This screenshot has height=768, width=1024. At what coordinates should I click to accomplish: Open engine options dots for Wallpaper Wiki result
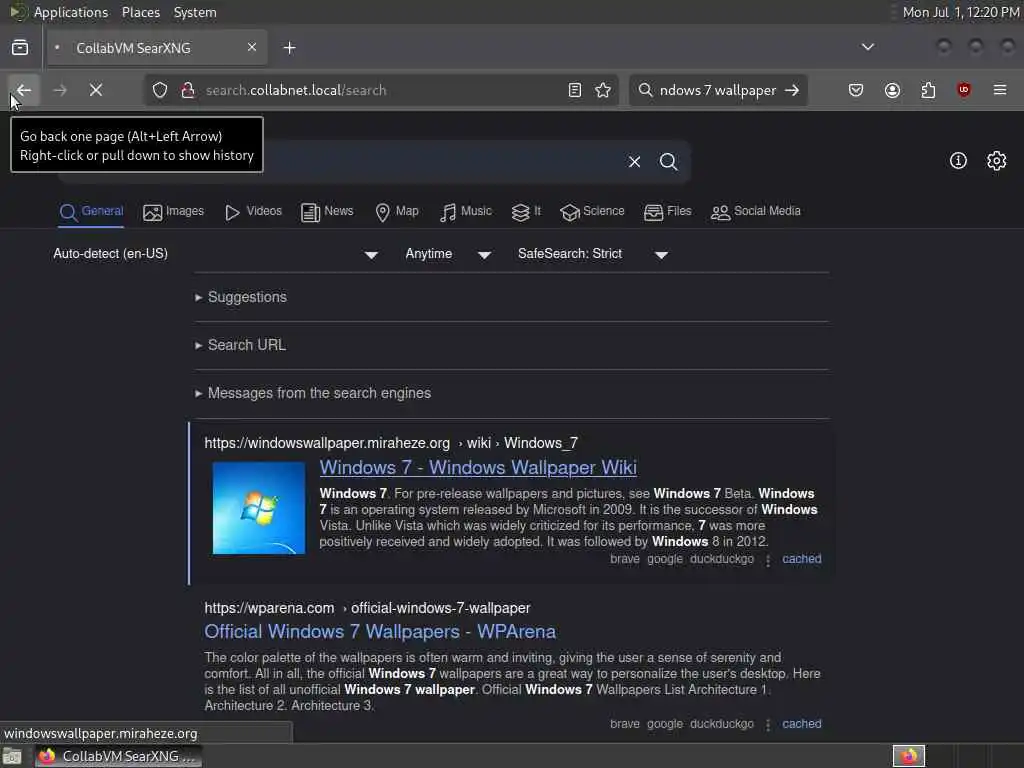[768, 560]
